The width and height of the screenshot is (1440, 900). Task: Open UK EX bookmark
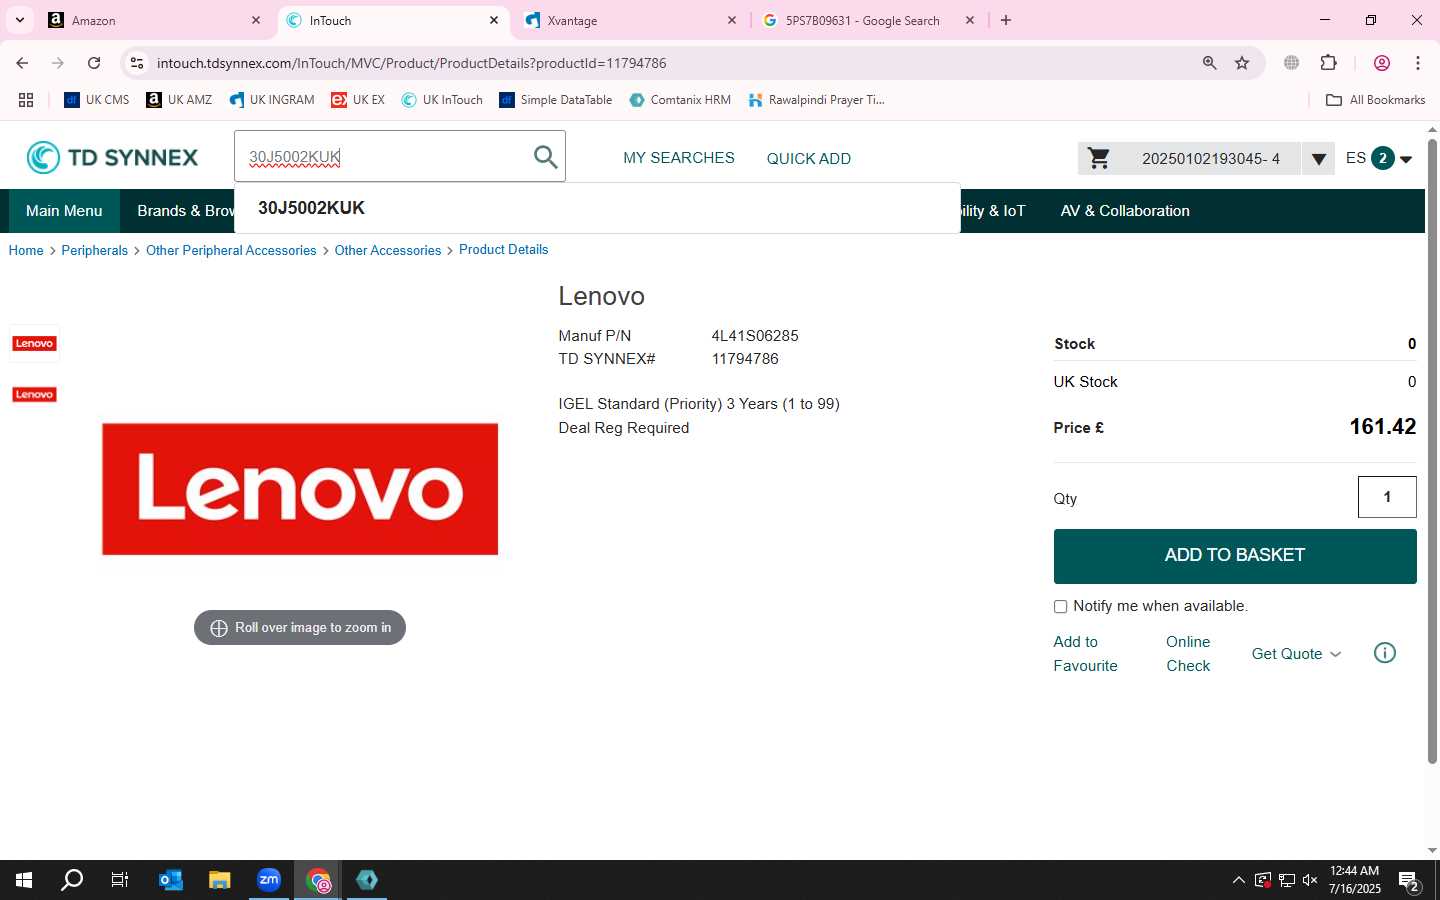pyautogui.click(x=358, y=100)
